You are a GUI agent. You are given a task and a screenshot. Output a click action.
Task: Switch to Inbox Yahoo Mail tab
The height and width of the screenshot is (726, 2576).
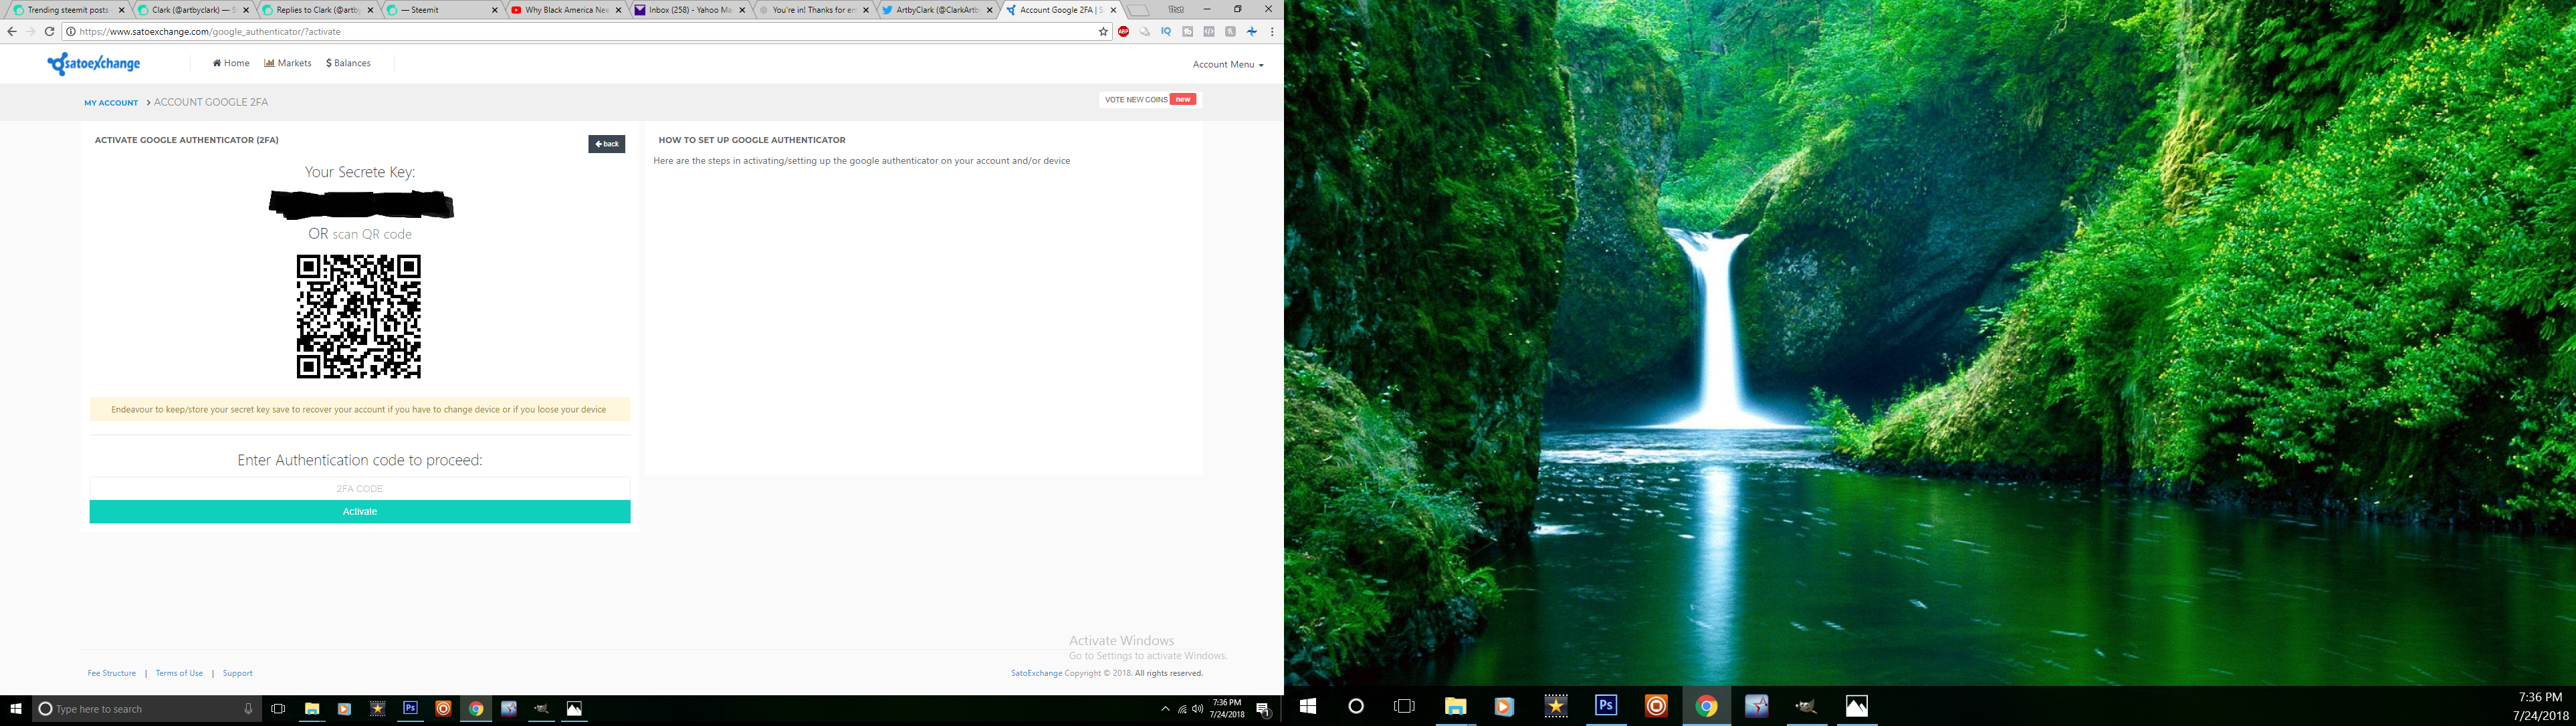click(690, 10)
